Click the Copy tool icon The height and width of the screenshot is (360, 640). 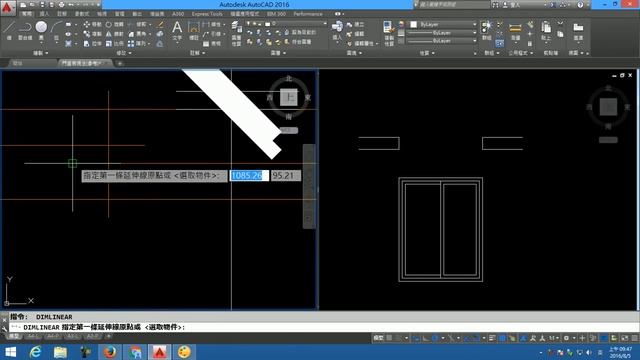[87, 34]
